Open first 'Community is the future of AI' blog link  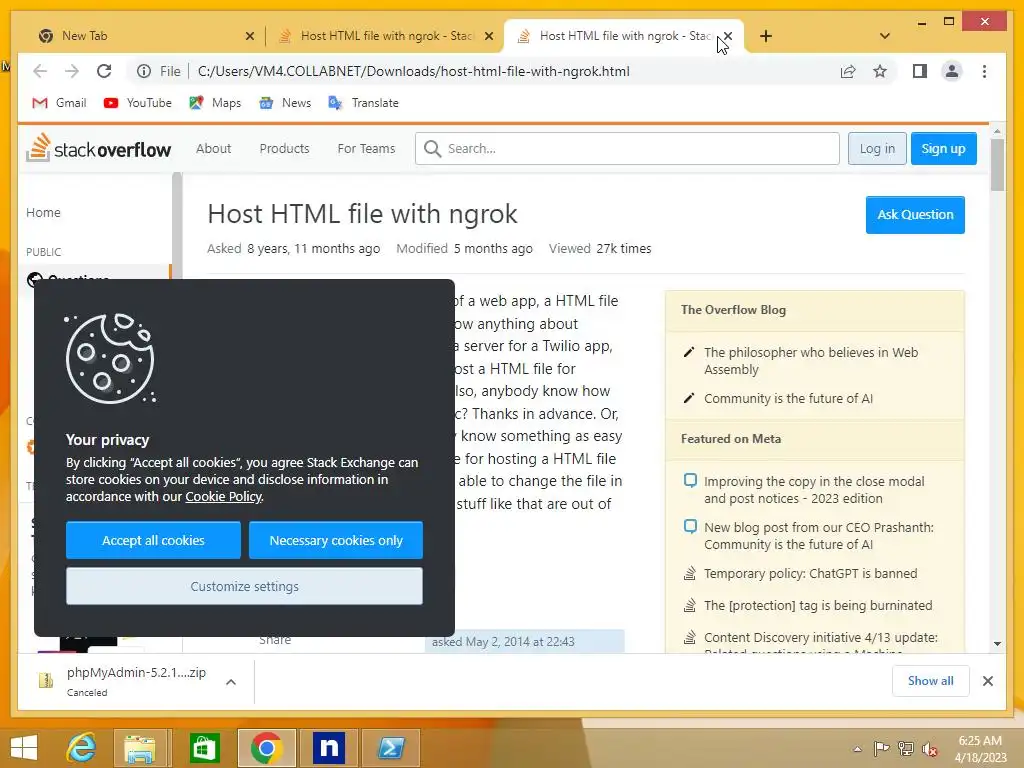click(788, 398)
